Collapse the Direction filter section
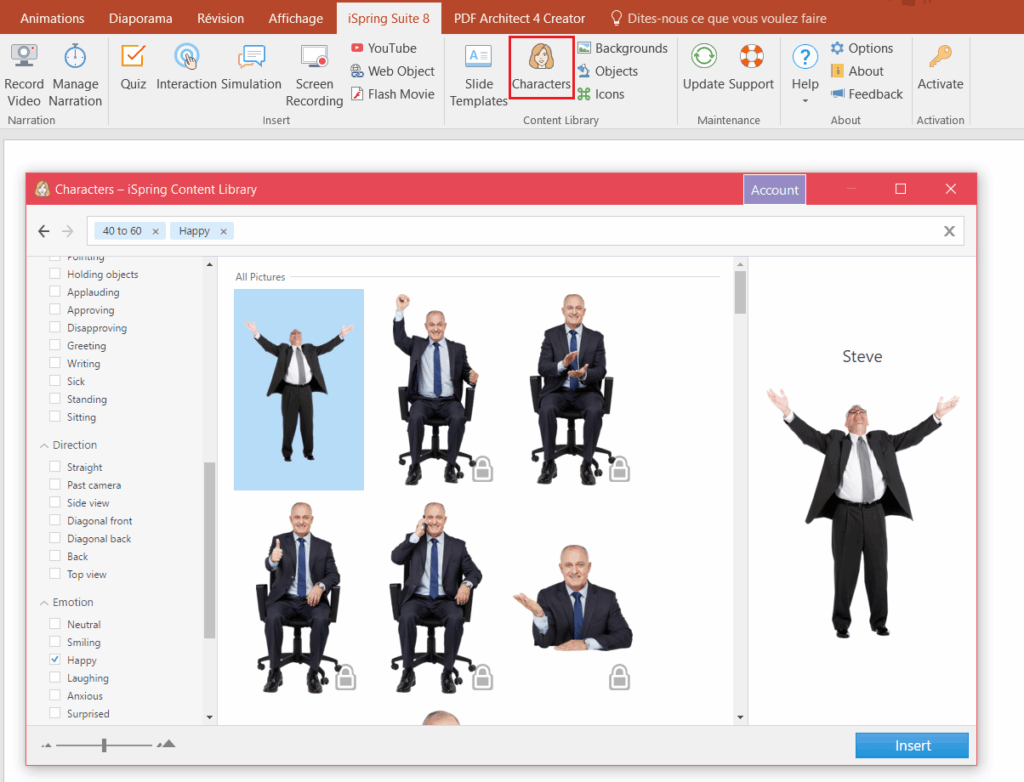The height and width of the screenshot is (782, 1024). coord(44,446)
